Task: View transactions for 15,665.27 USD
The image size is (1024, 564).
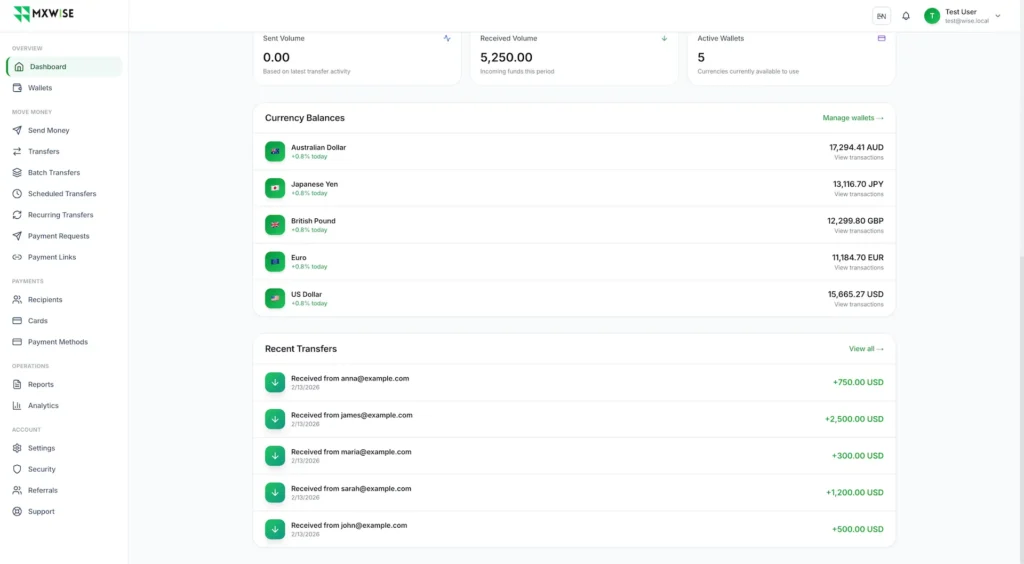Action: 859,305
